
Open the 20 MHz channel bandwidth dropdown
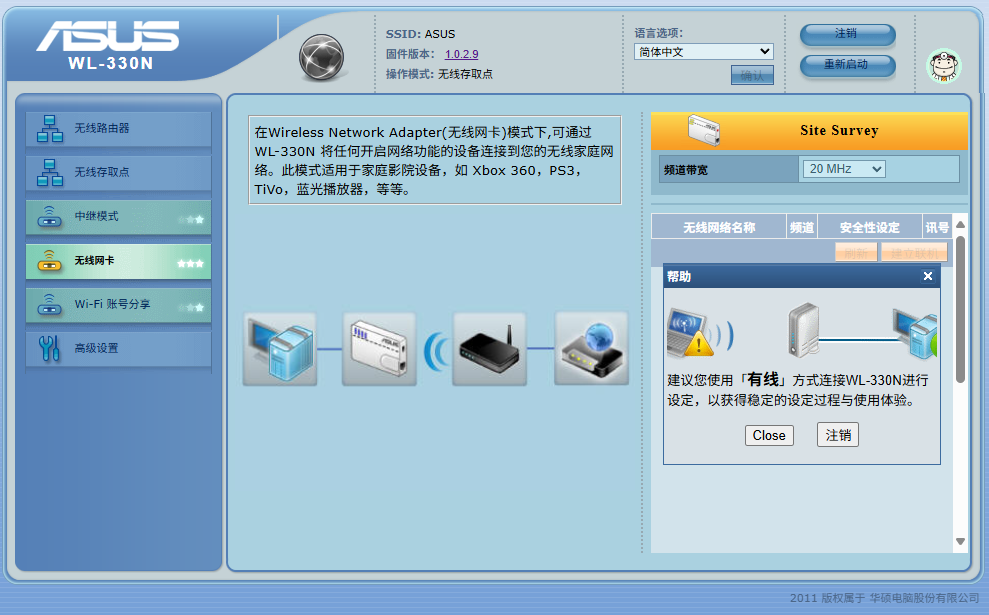coord(843,168)
